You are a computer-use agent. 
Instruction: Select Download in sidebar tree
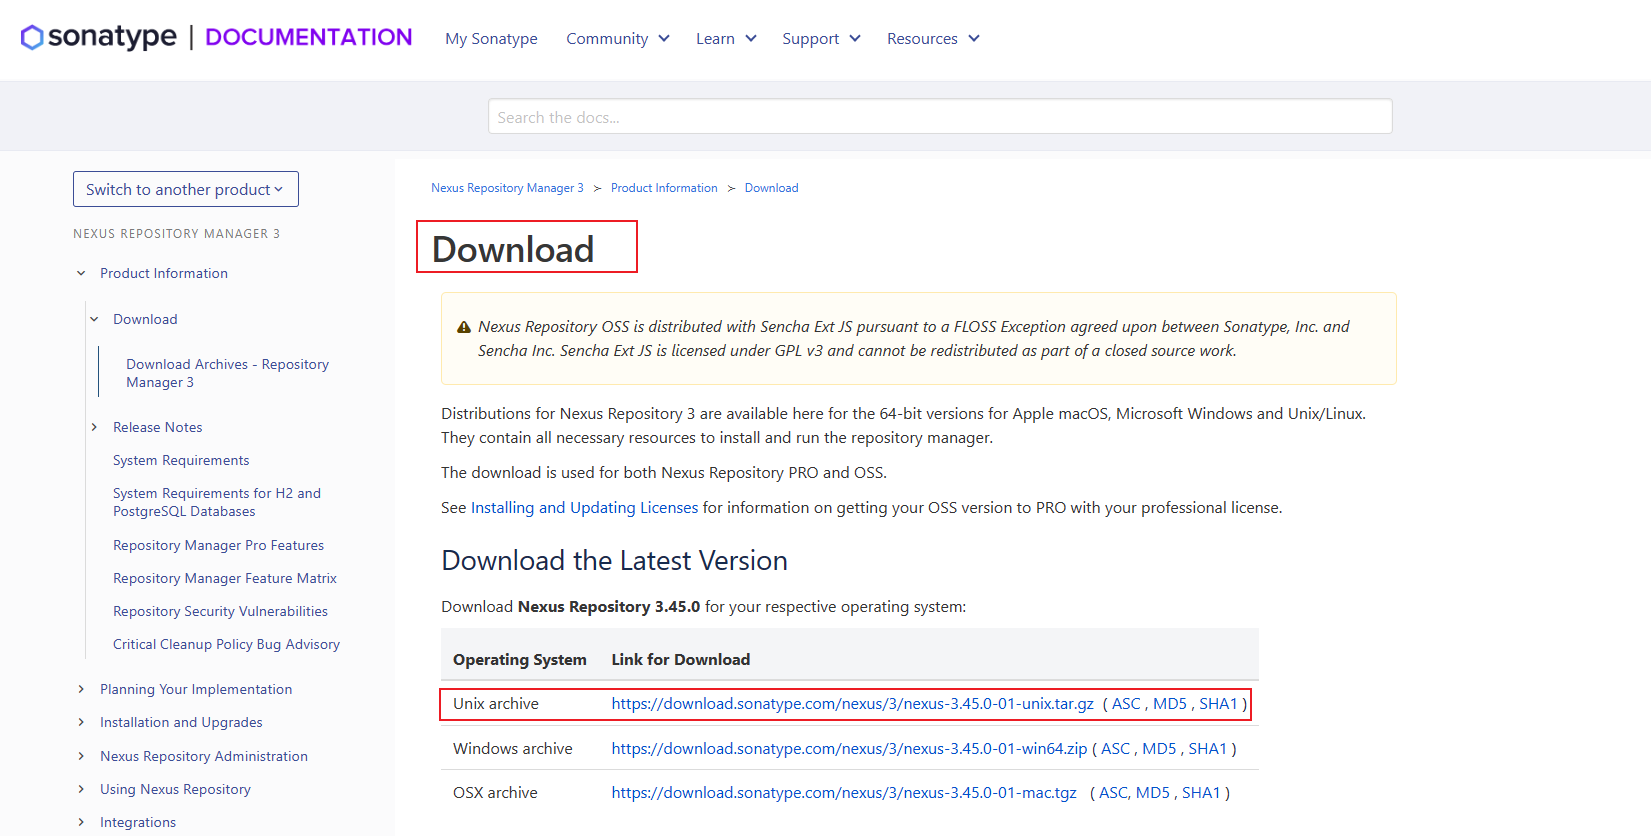point(145,319)
